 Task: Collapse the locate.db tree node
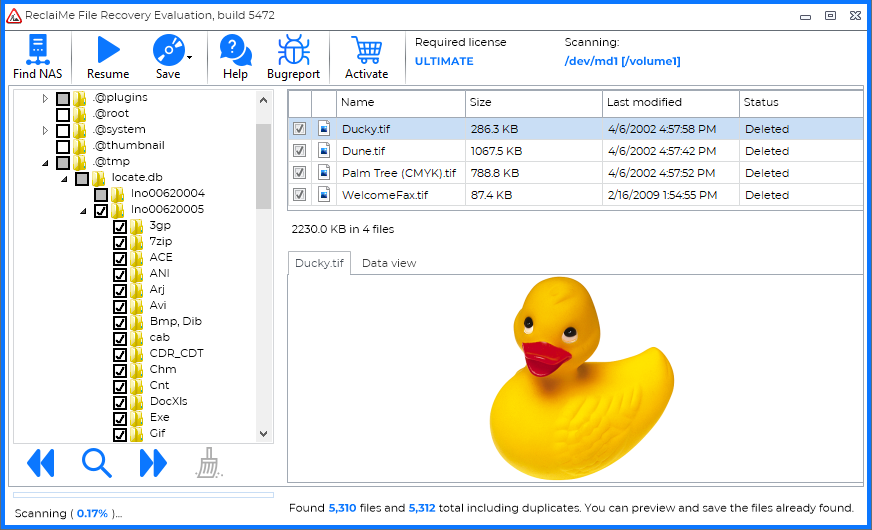pyautogui.click(x=64, y=178)
